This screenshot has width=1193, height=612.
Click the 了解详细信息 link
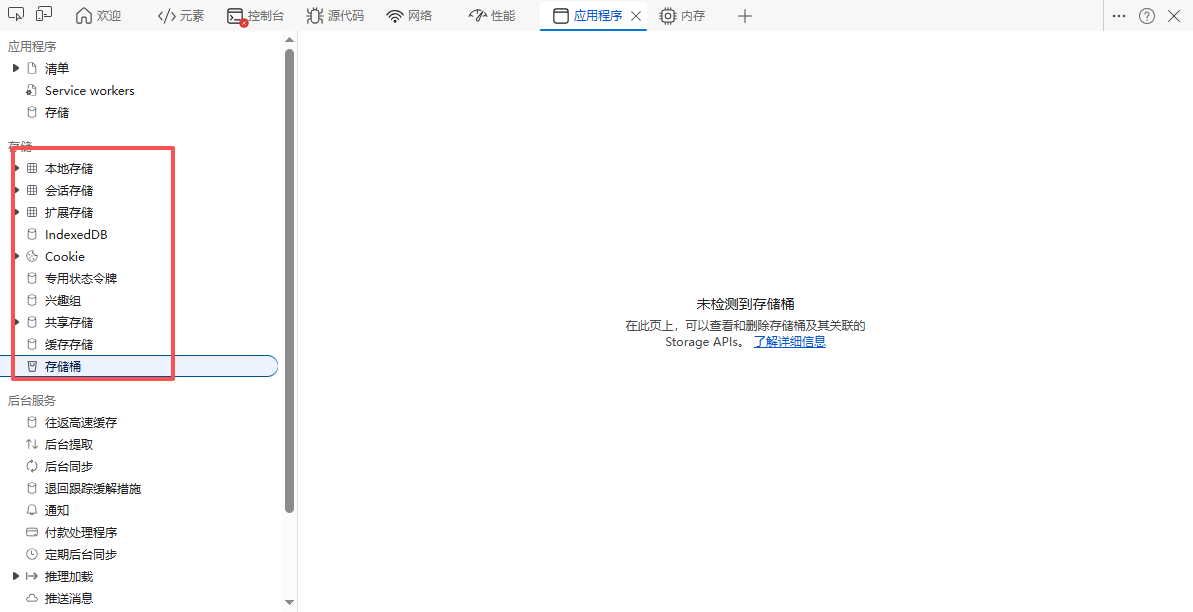(x=789, y=342)
